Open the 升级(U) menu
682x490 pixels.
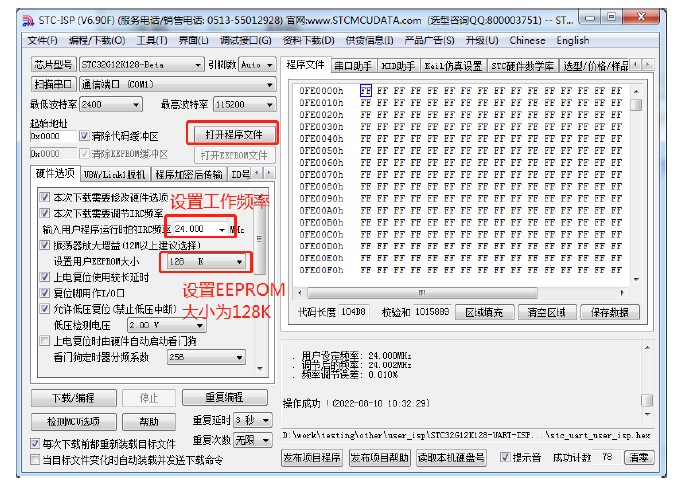click(482, 40)
